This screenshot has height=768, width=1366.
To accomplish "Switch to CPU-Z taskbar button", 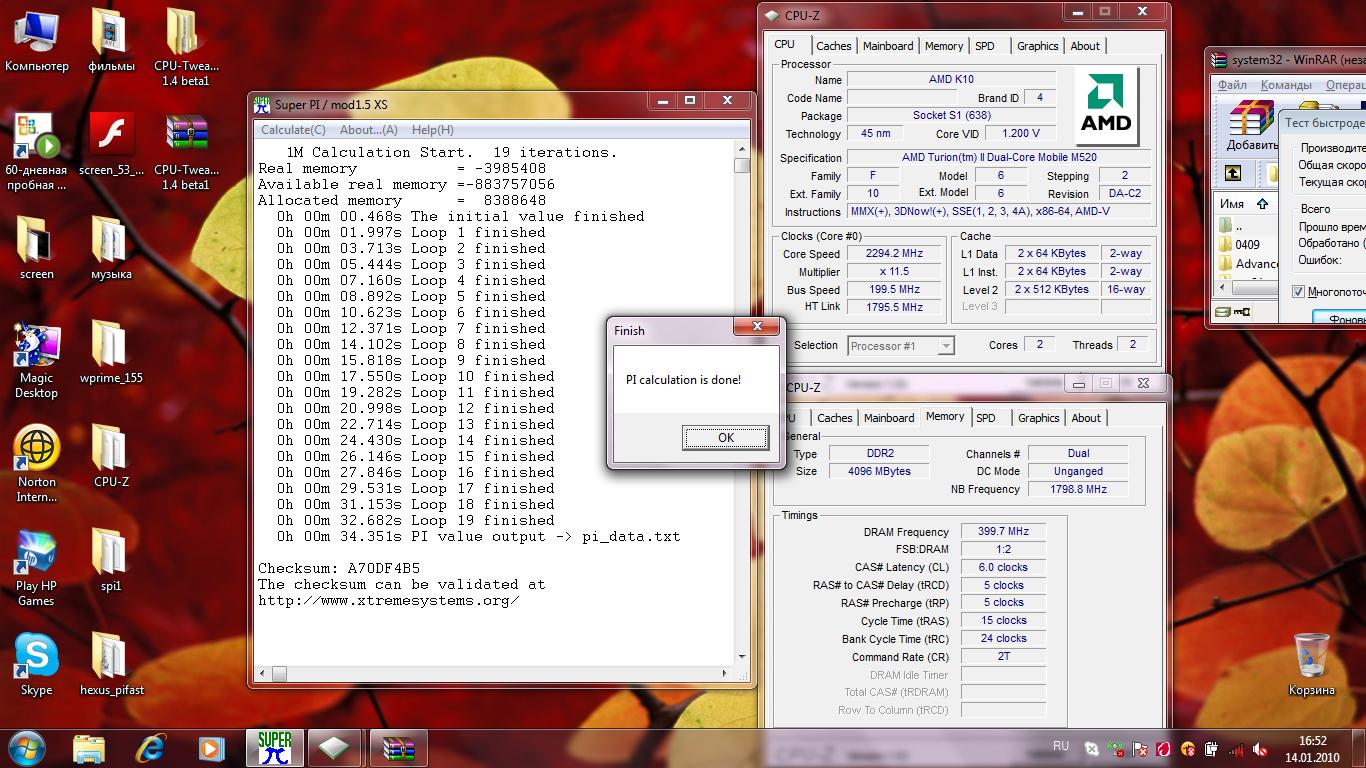I will [x=335, y=748].
